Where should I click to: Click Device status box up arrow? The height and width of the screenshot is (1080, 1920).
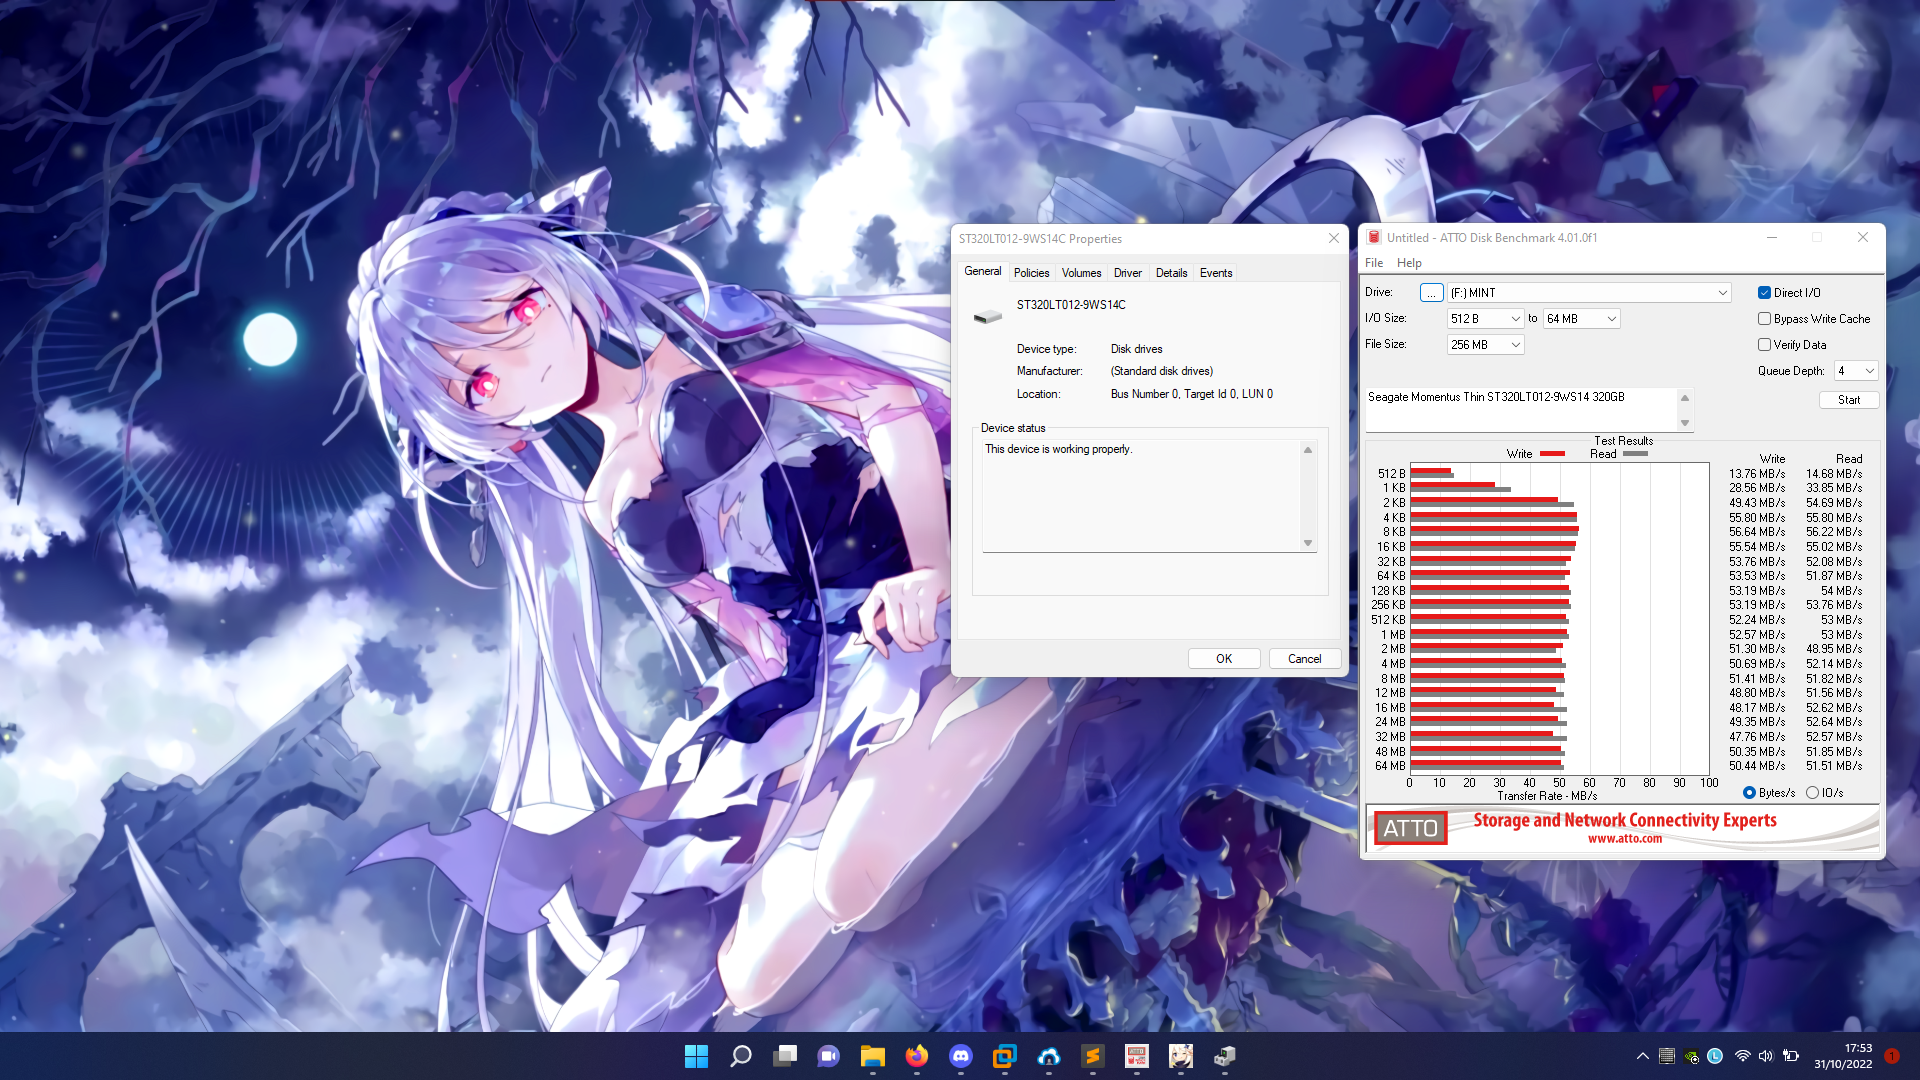tap(1307, 450)
